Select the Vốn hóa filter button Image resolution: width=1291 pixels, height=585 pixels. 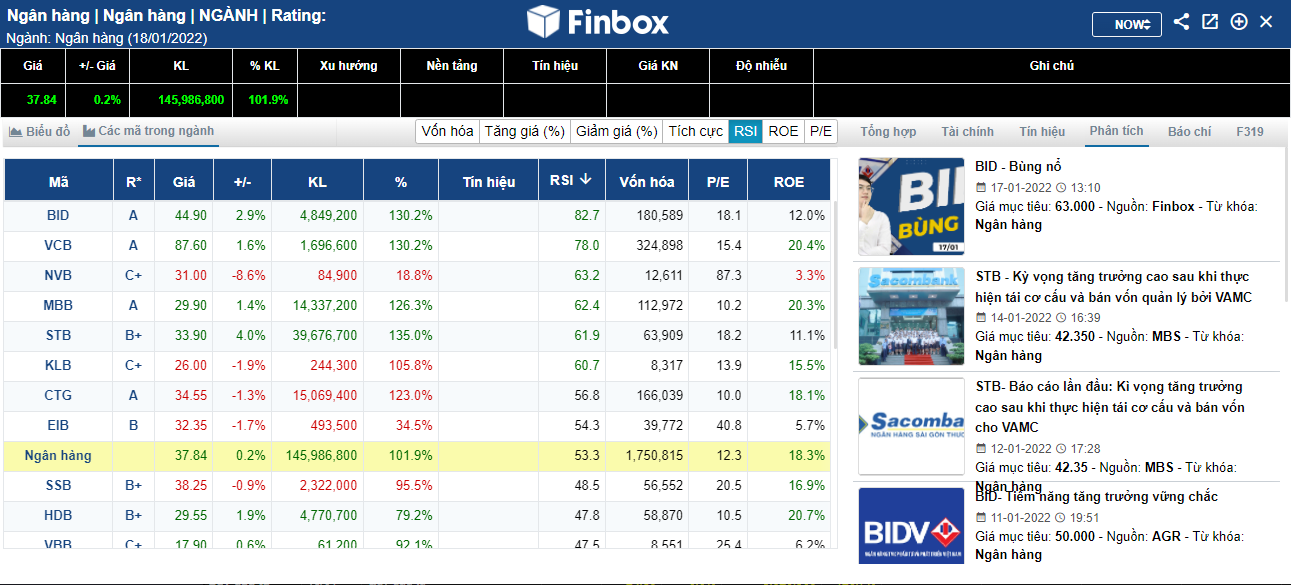point(447,131)
